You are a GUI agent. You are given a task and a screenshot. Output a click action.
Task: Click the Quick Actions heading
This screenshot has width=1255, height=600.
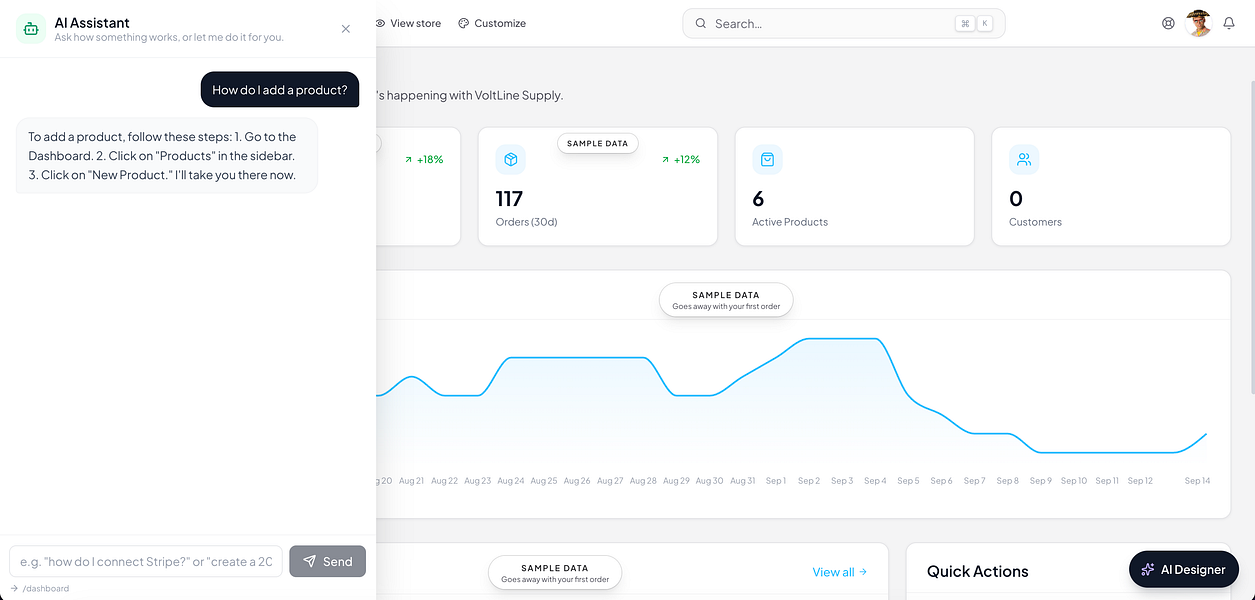(x=978, y=572)
